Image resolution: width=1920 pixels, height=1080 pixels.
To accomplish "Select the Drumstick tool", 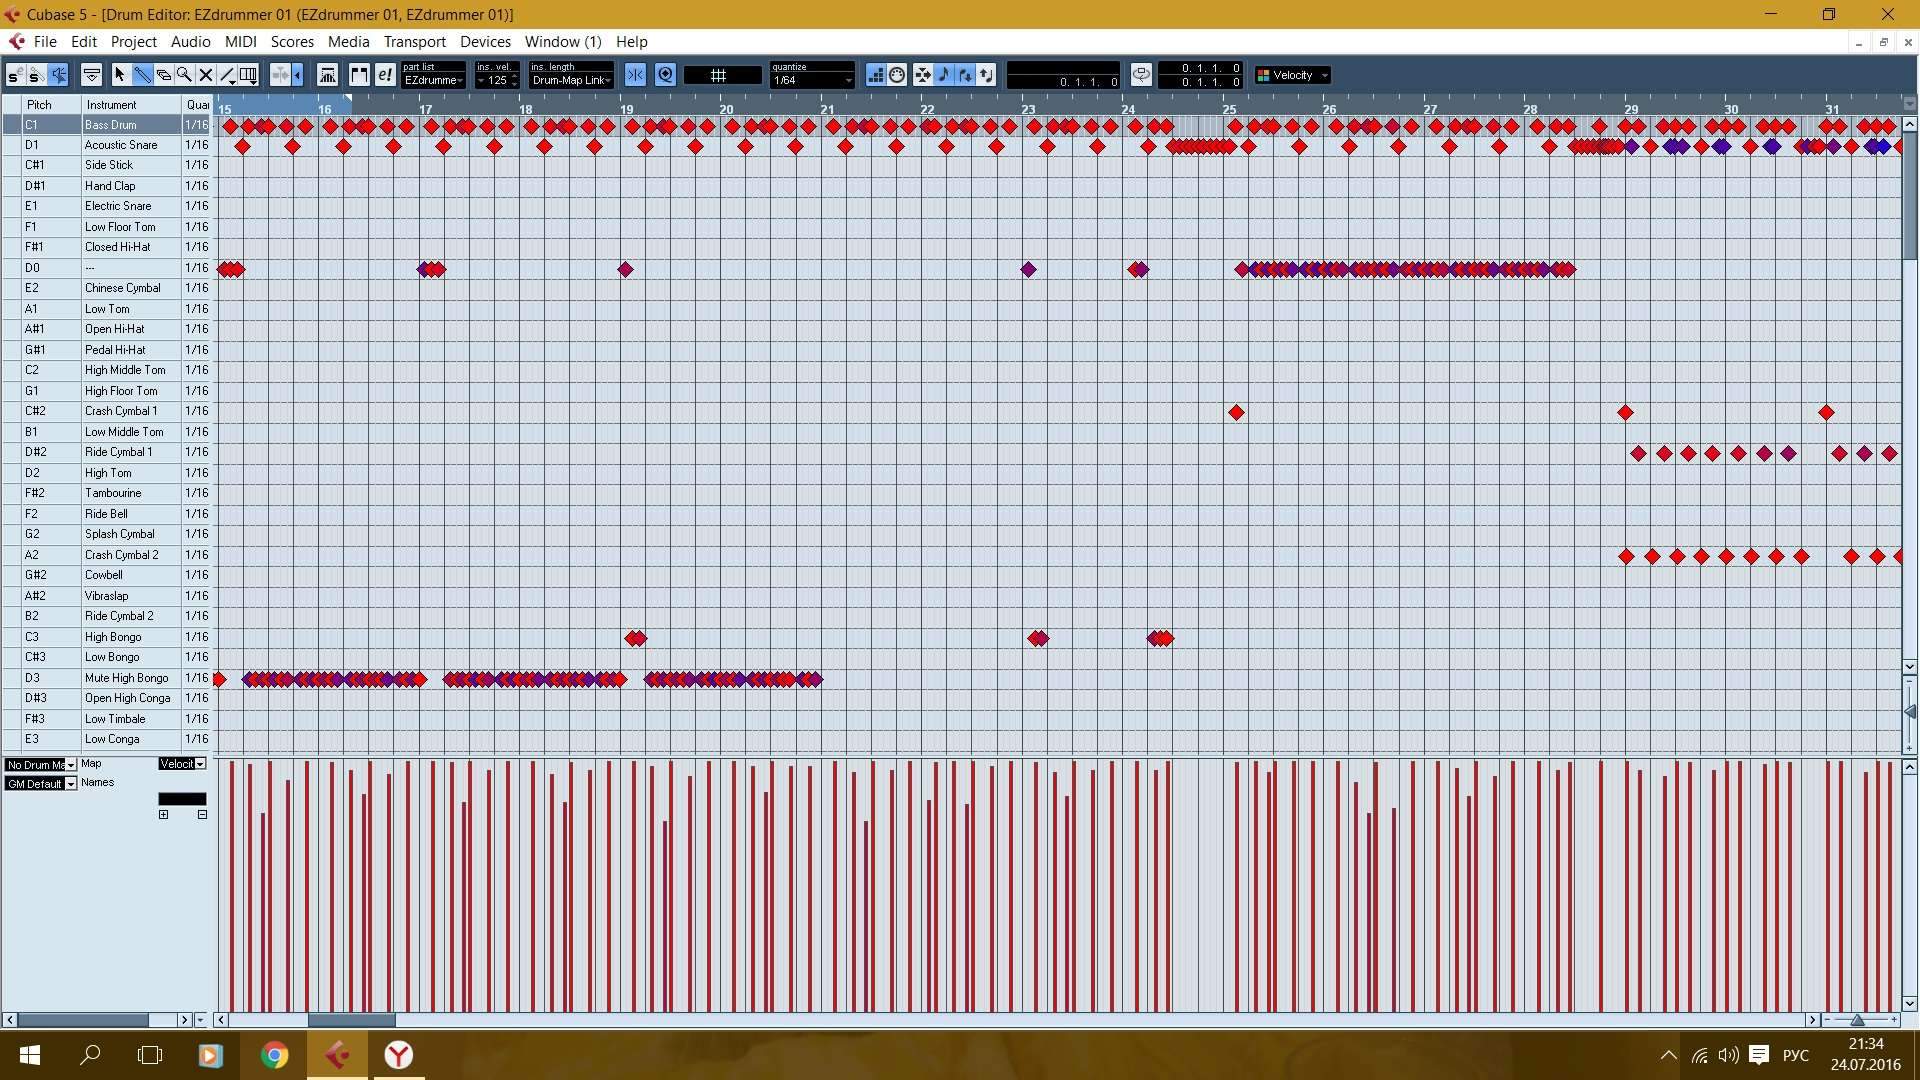I will pos(142,75).
